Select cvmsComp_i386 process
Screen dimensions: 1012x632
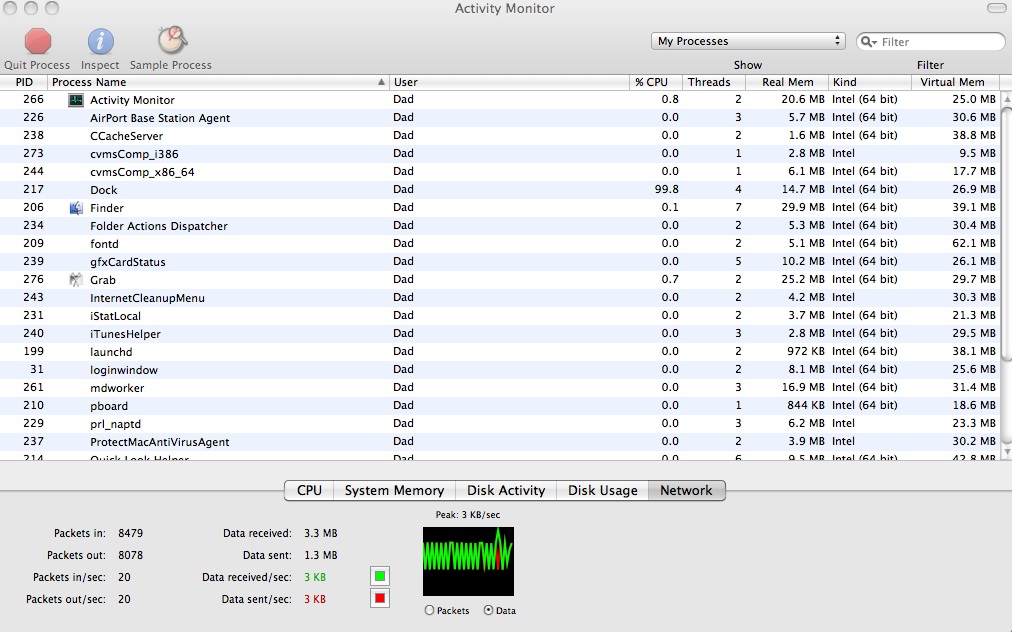pos(500,154)
